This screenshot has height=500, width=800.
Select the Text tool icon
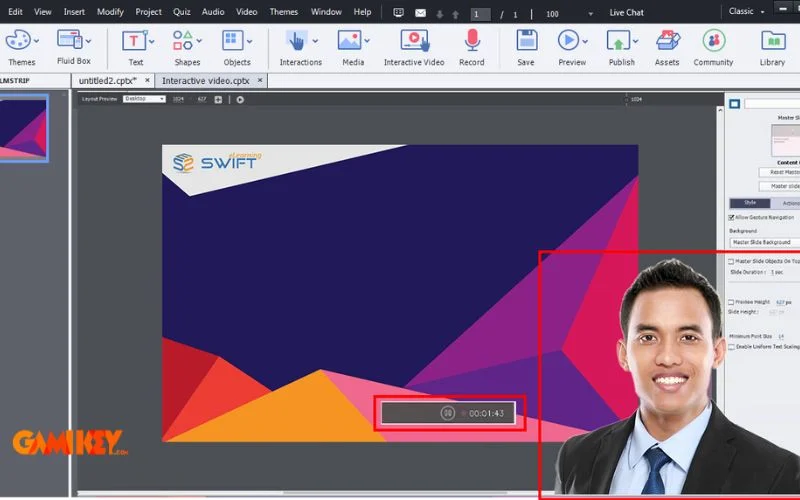(x=134, y=40)
